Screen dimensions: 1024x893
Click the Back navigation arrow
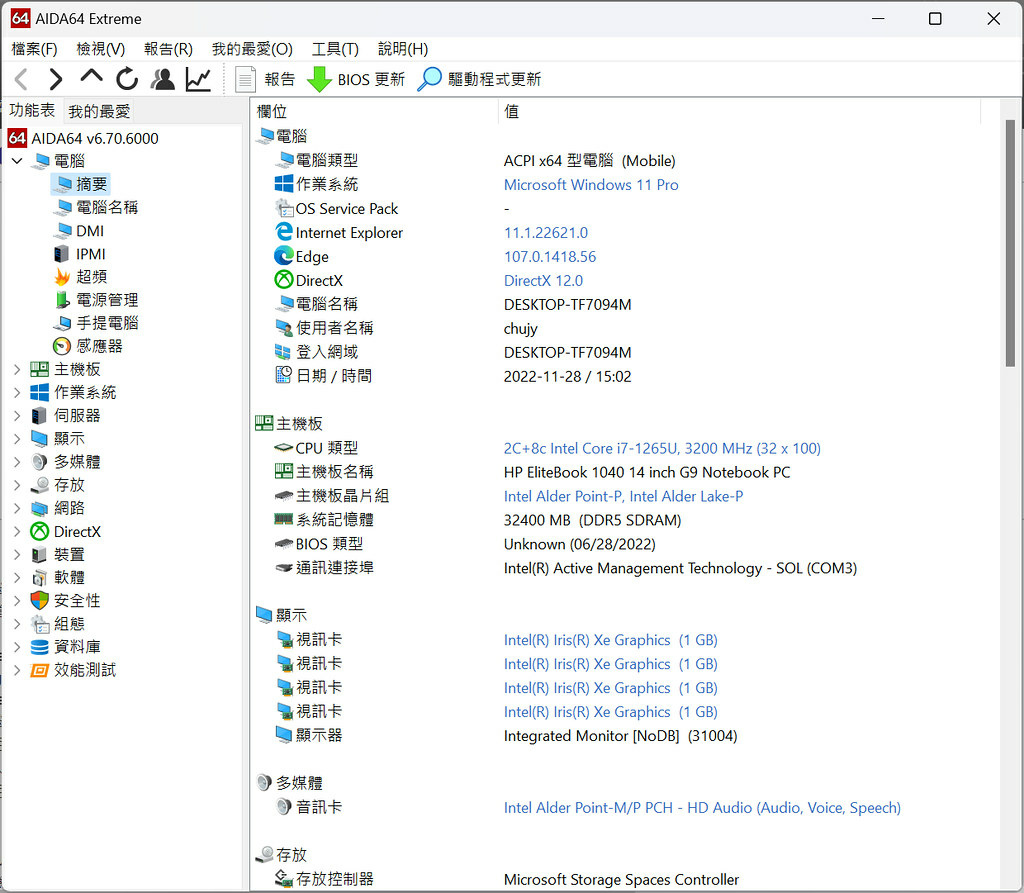(22, 79)
